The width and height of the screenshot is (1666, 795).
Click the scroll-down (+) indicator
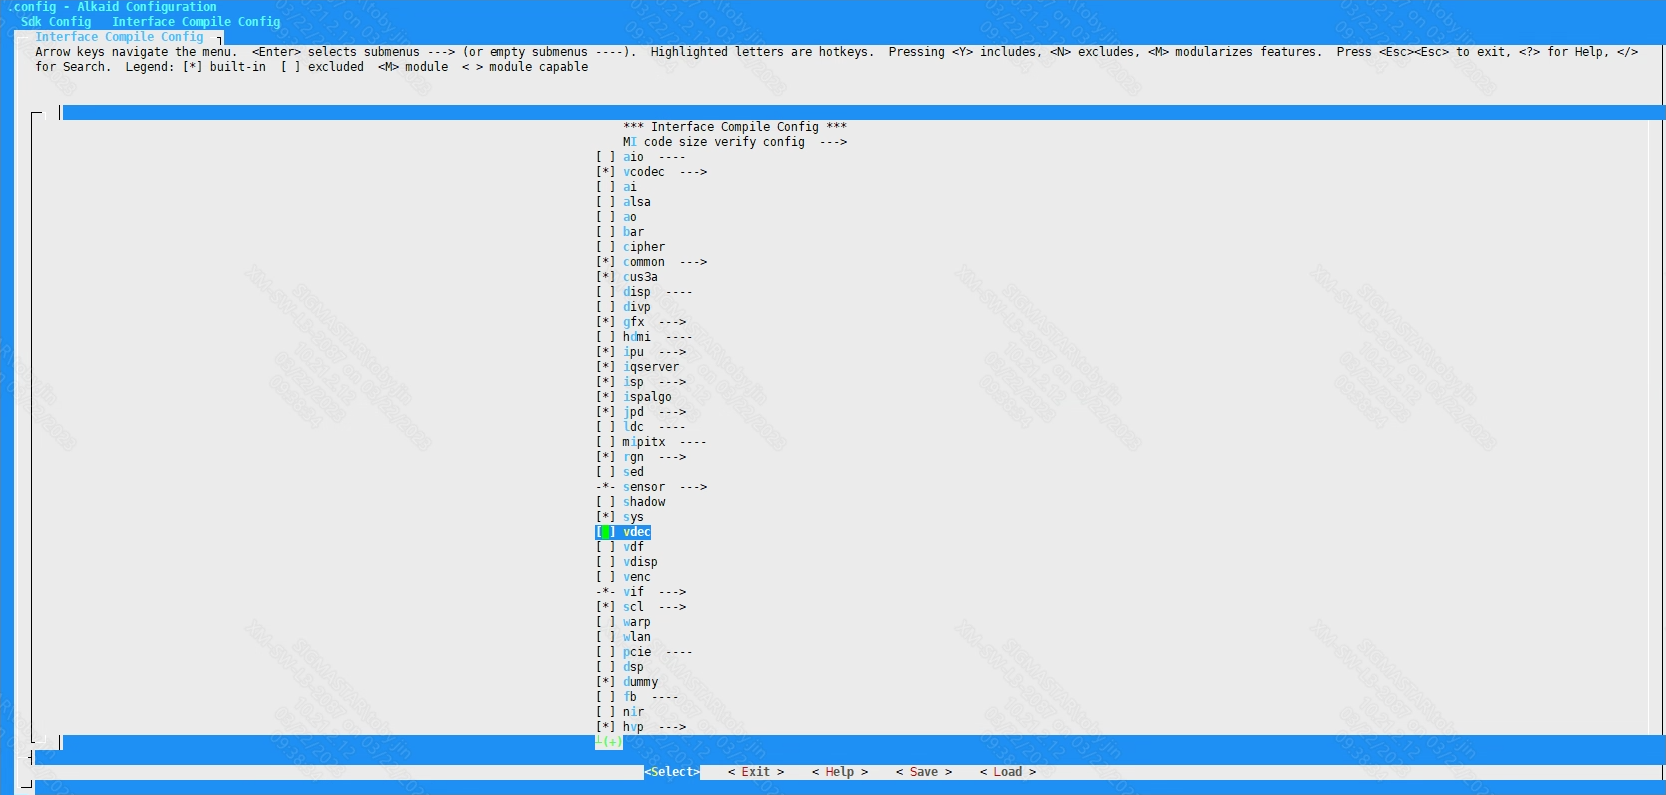click(609, 742)
